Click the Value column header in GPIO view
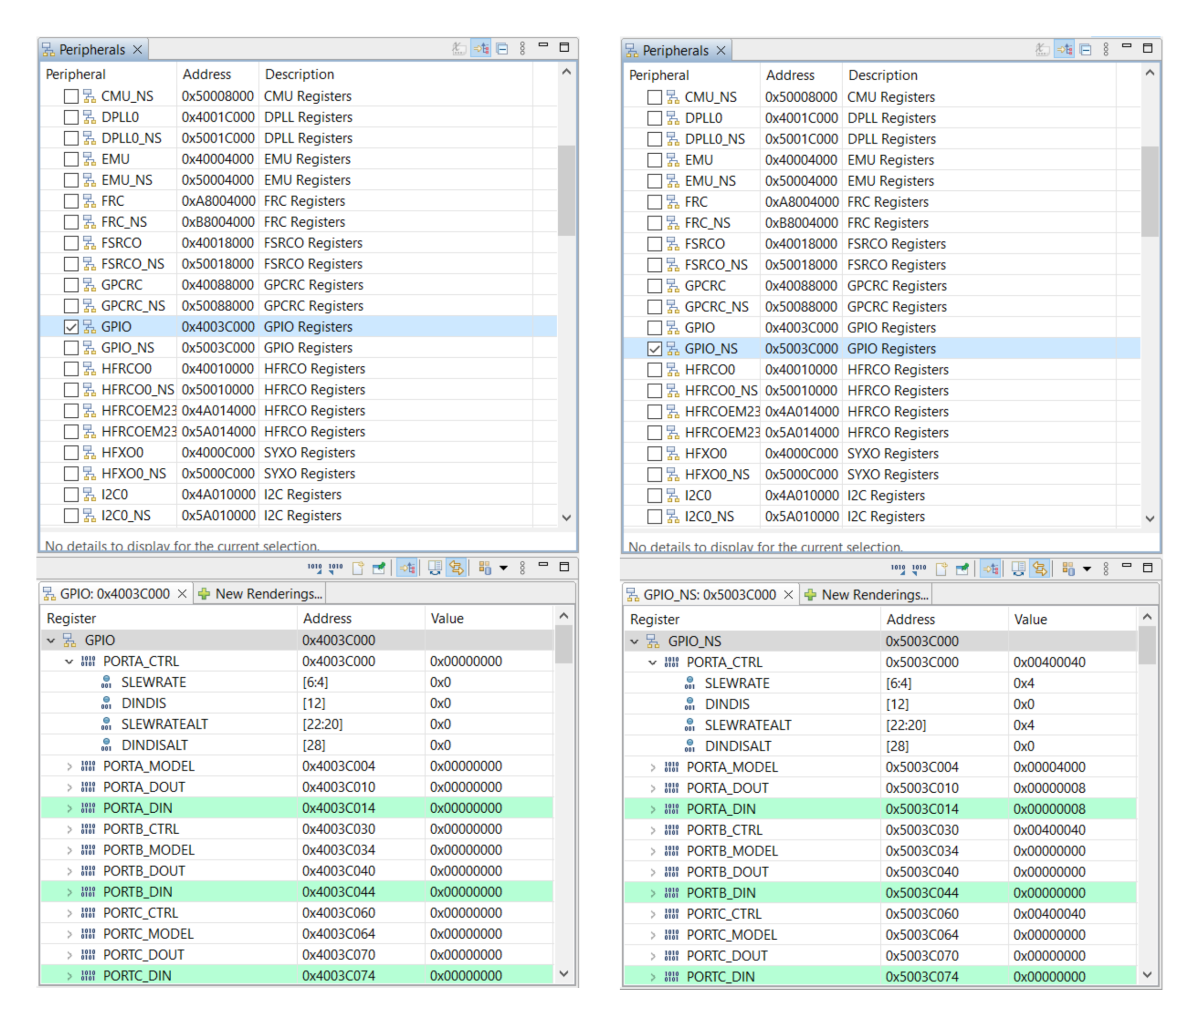The height and width of the screenshot is (1026, 1200). tap(447, 618)
